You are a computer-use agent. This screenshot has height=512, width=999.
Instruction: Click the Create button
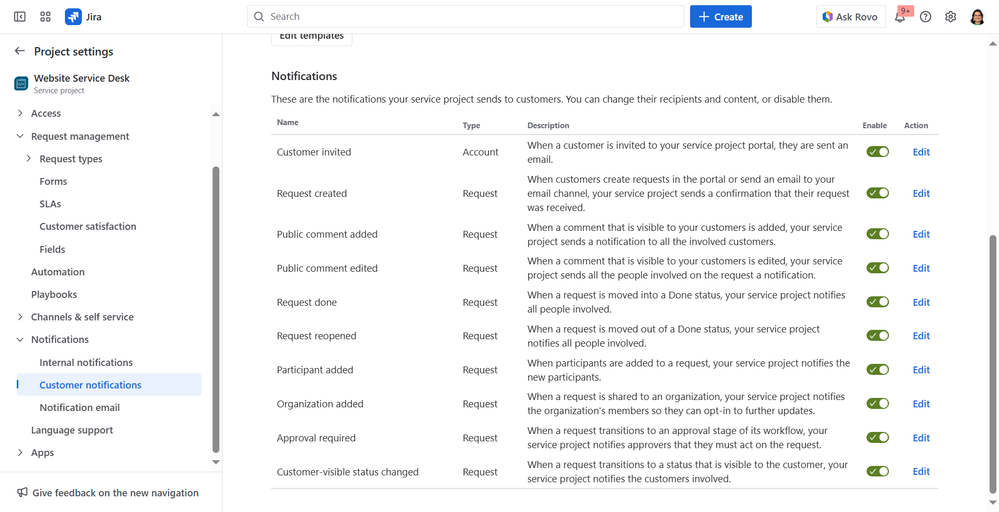point(720,17)
